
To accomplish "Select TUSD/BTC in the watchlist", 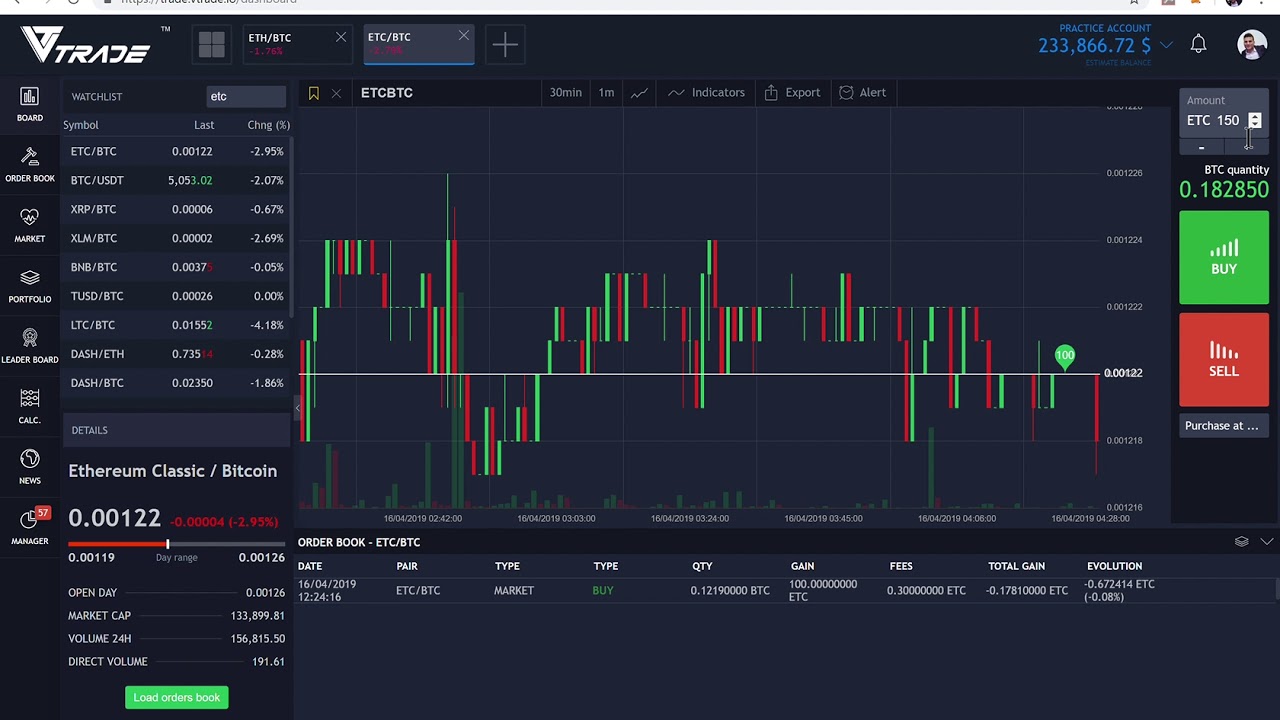I will tap(176, 297).
